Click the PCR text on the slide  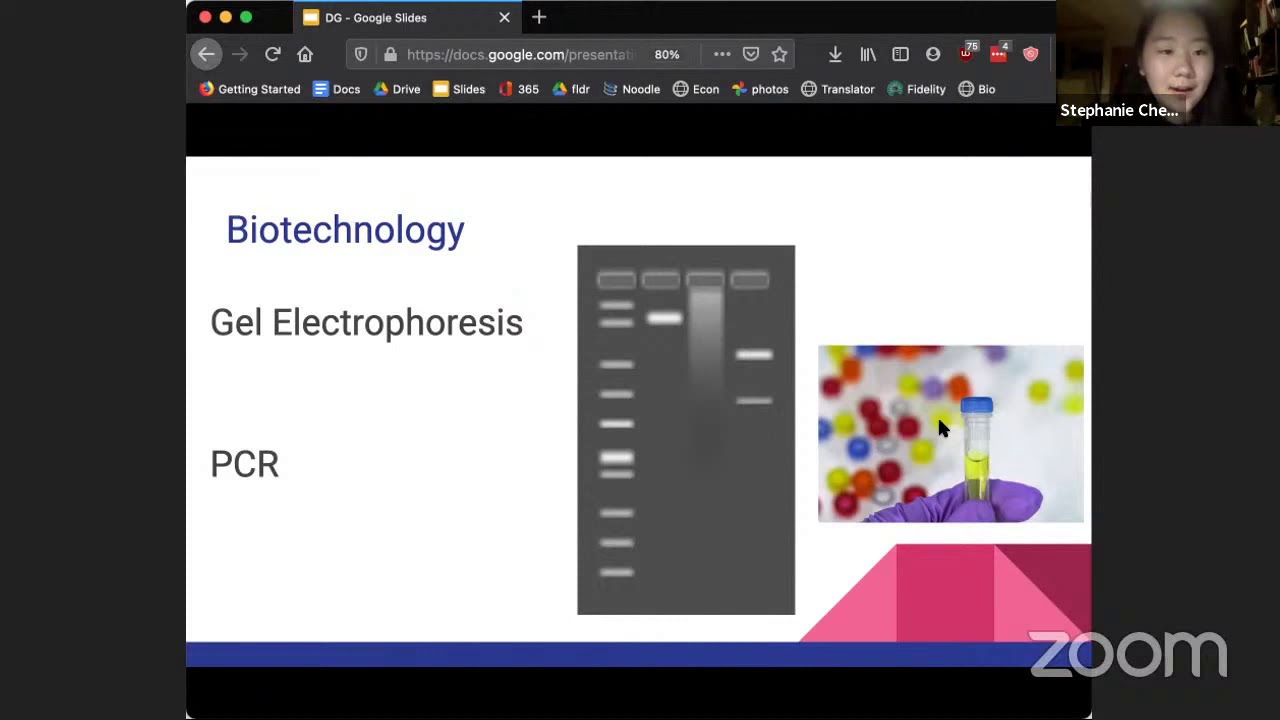coord(245,464)
